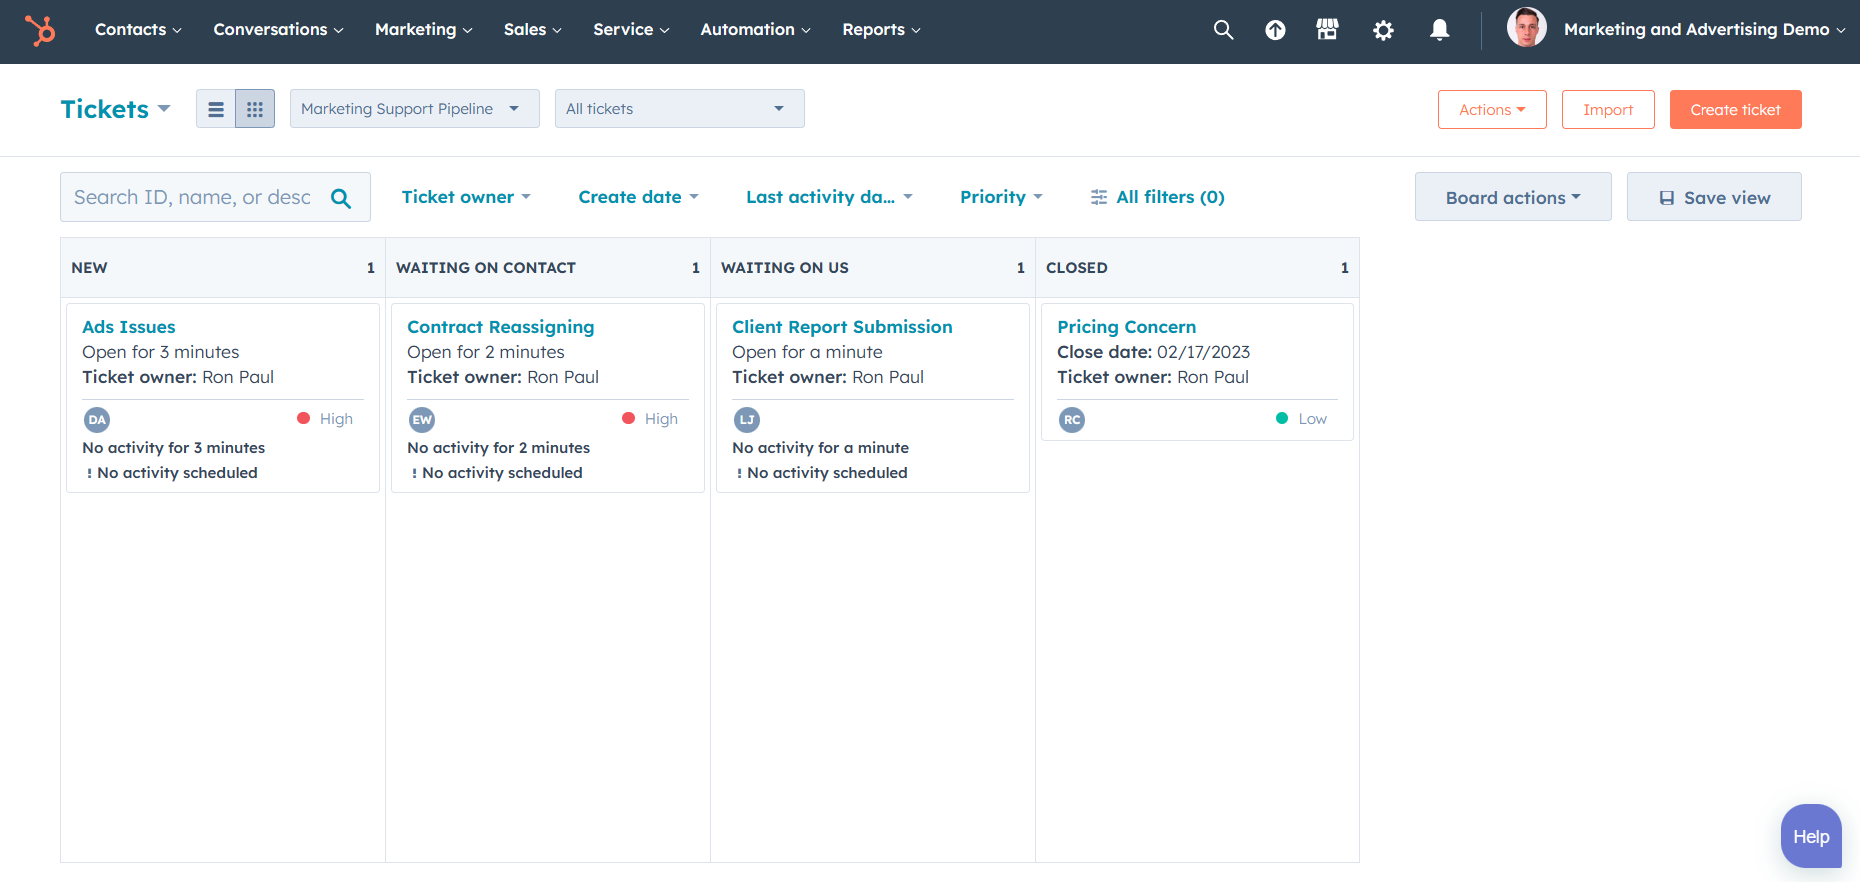Click the all-filters slider icon
This screenshot has height=882, width=1860.
coord(1099,197)
